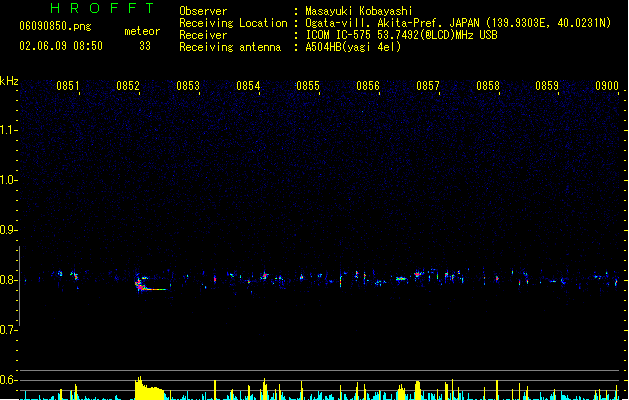629x400 pixels.
Task: Click the HROFFT title text
Action: click(x=103, y=8)
